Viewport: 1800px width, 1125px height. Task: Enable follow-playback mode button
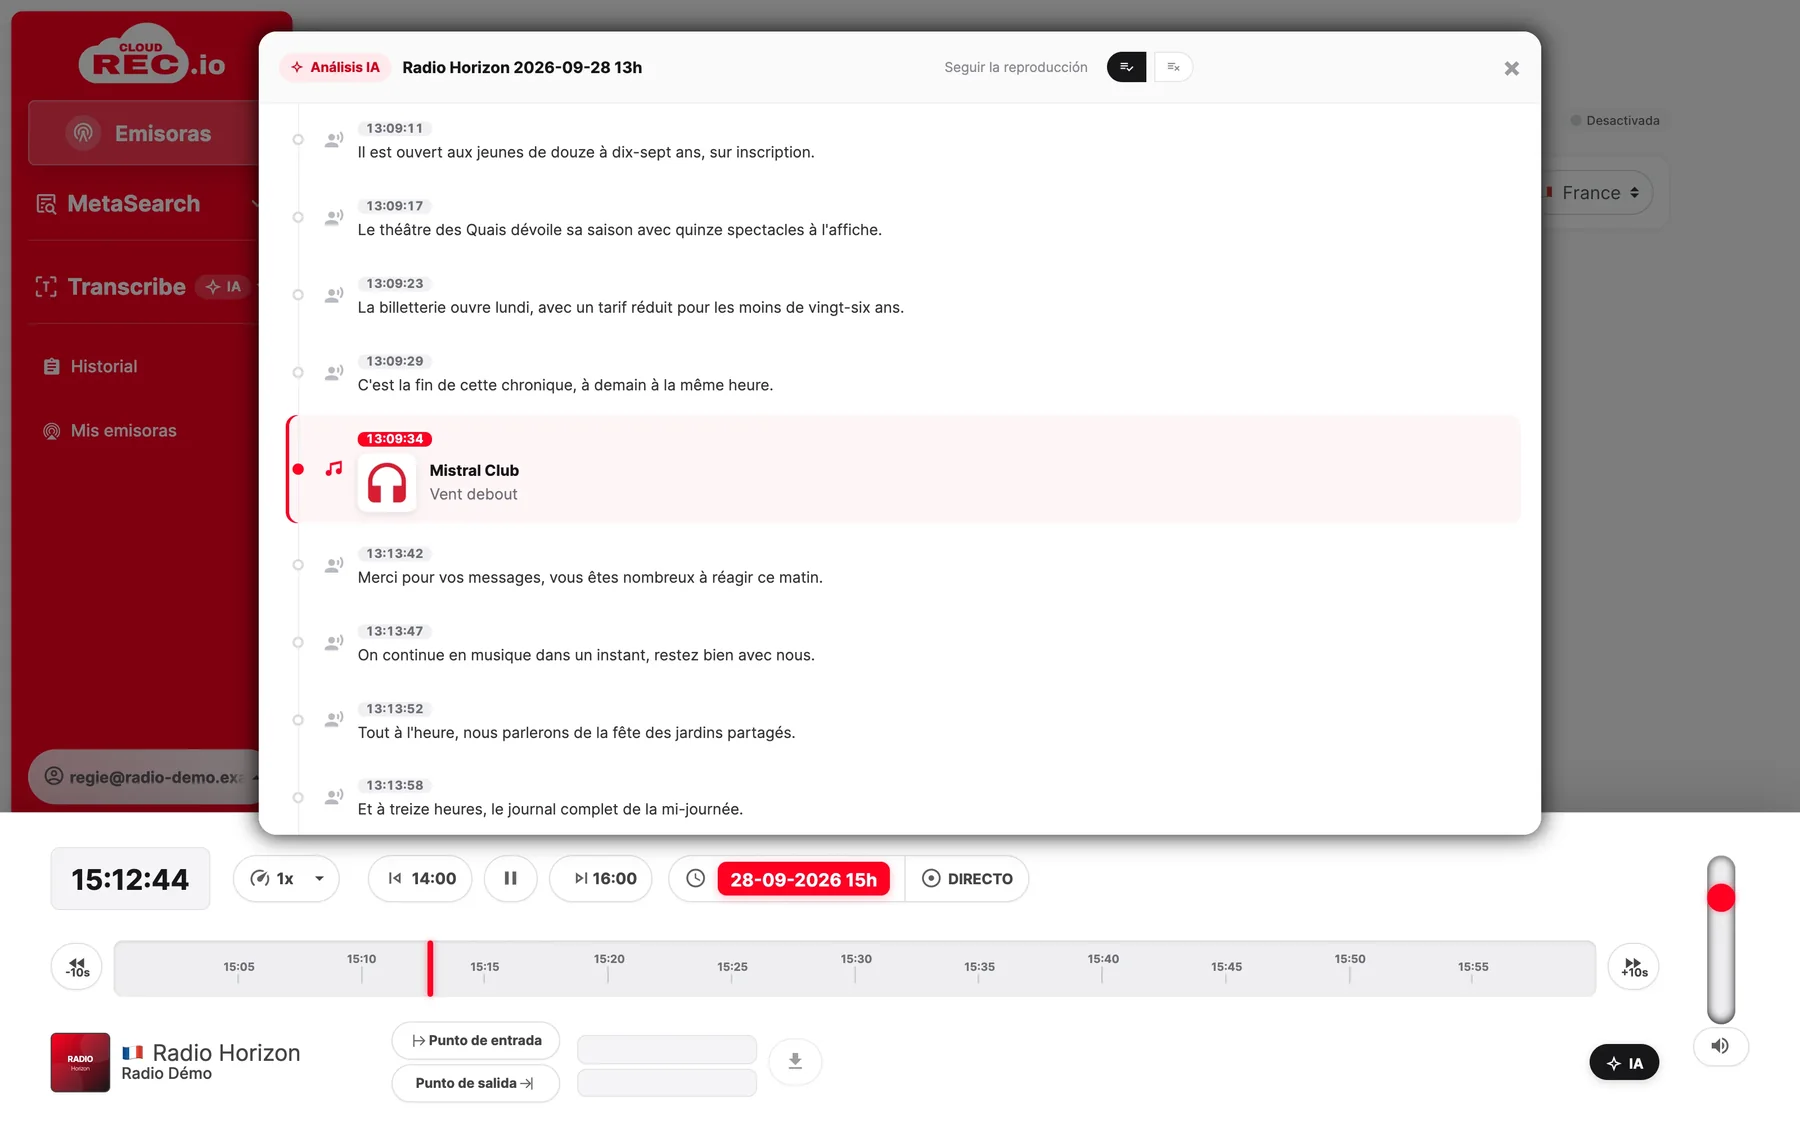1126,67
